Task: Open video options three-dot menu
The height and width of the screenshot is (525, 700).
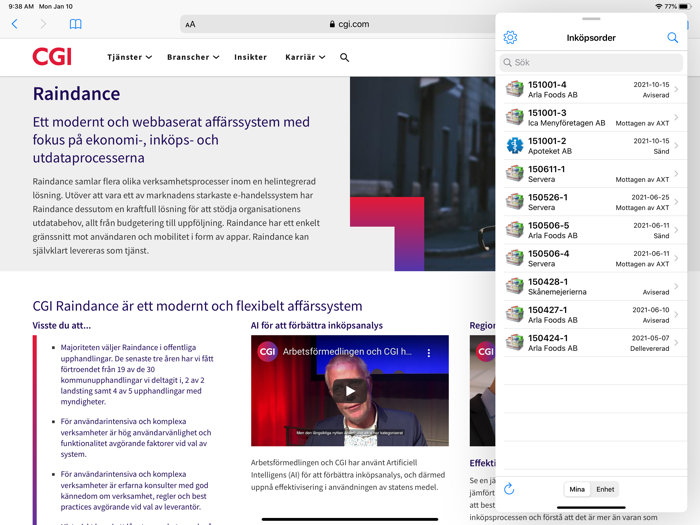Action: pyautogui.click(x=429, y=353)
